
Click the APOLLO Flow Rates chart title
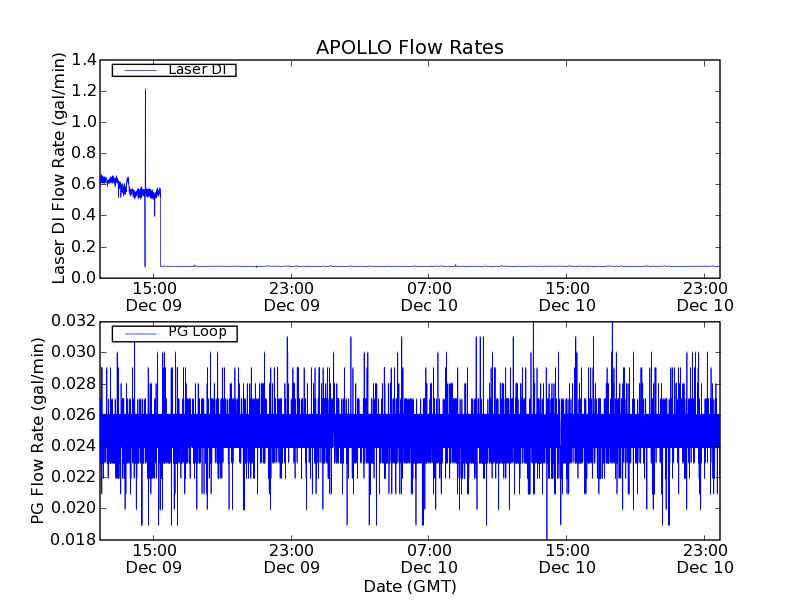(409, 47)
